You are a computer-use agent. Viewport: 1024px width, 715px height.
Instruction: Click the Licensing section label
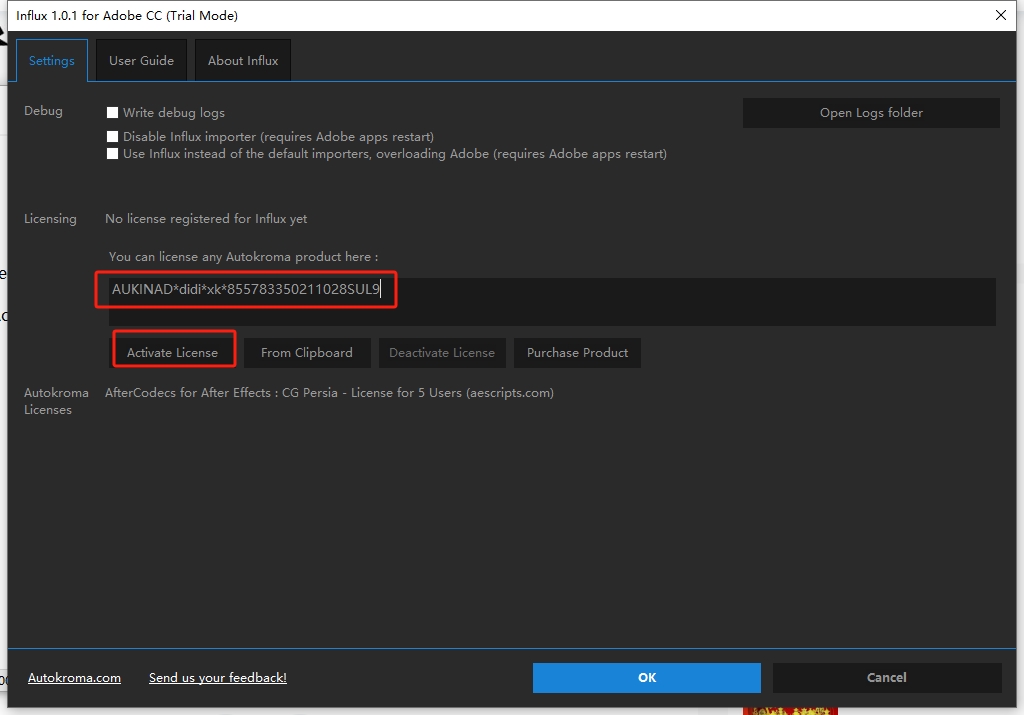tap(50, 219)
